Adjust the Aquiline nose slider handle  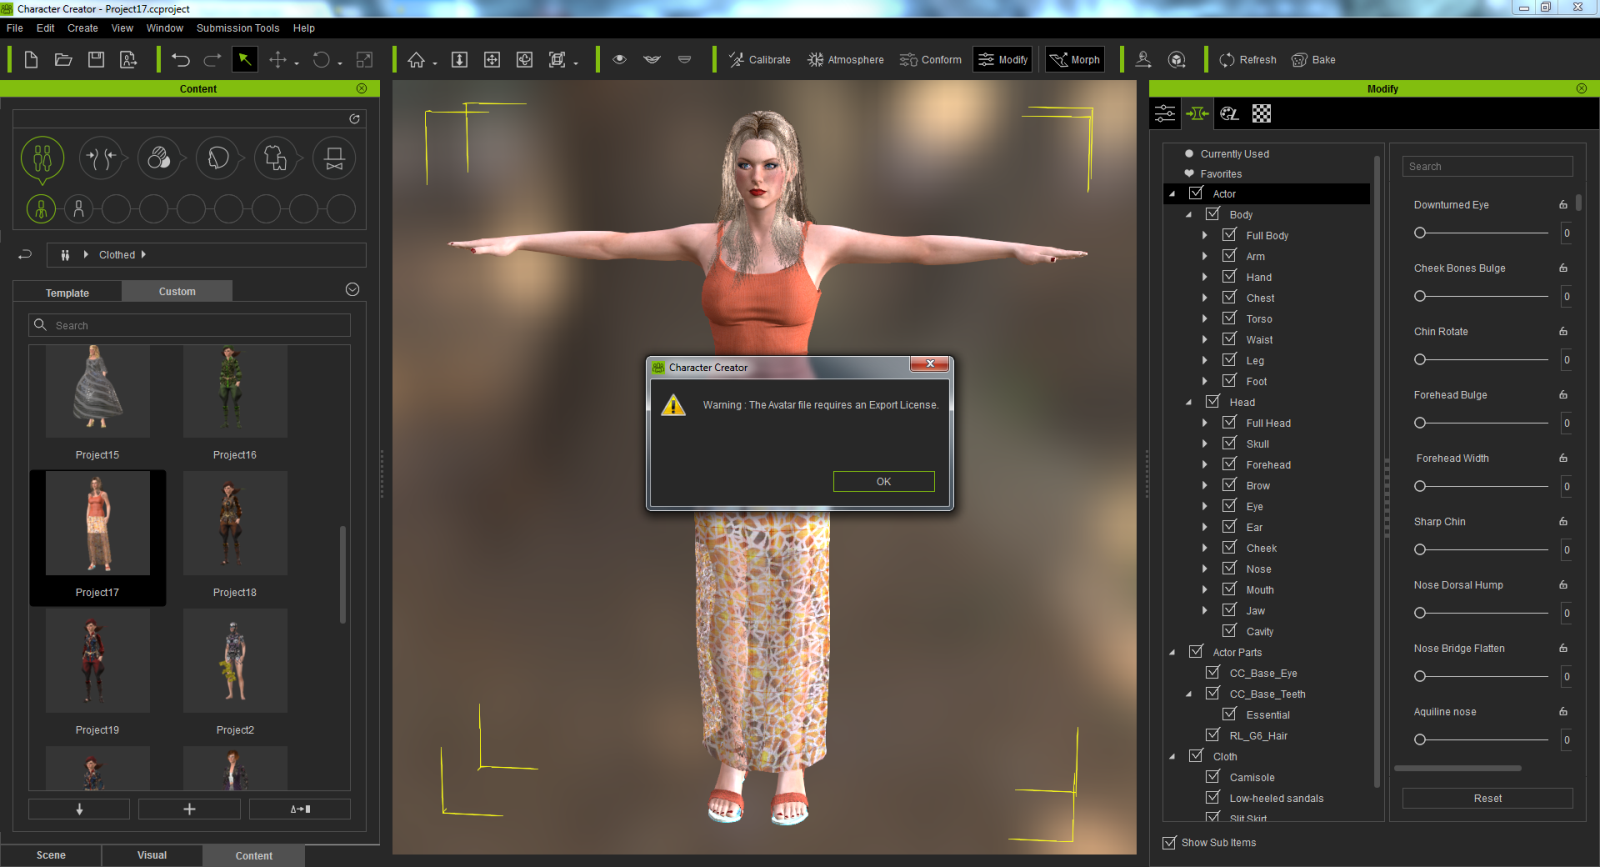(1420, 740)
